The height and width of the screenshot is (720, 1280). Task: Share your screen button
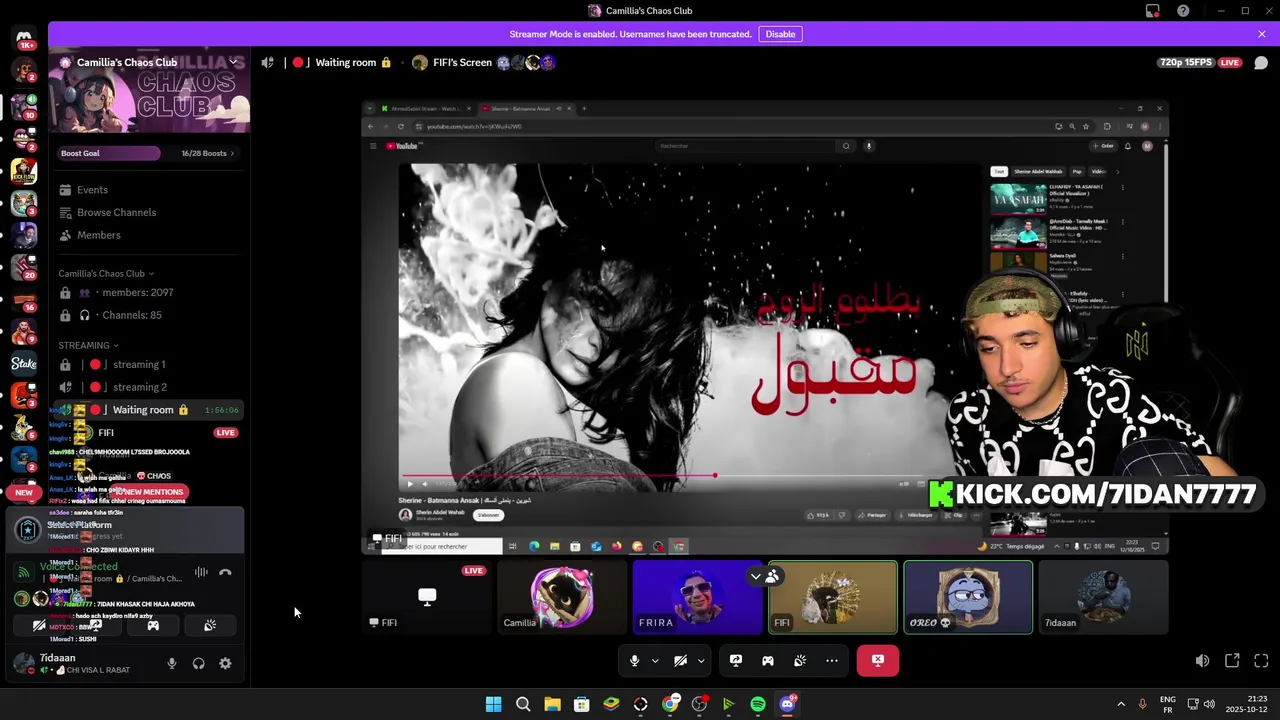point(736,660)
